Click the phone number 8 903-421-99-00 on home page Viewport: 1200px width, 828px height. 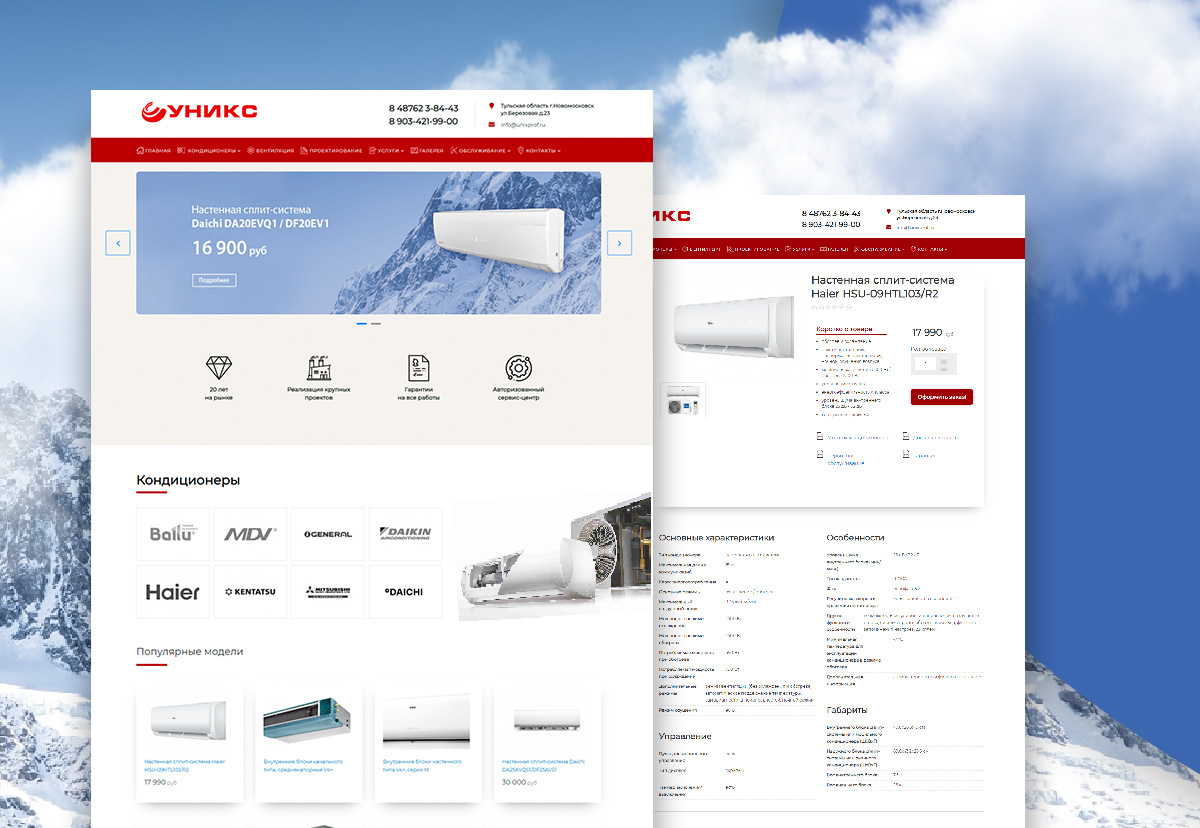coord(423,121)
